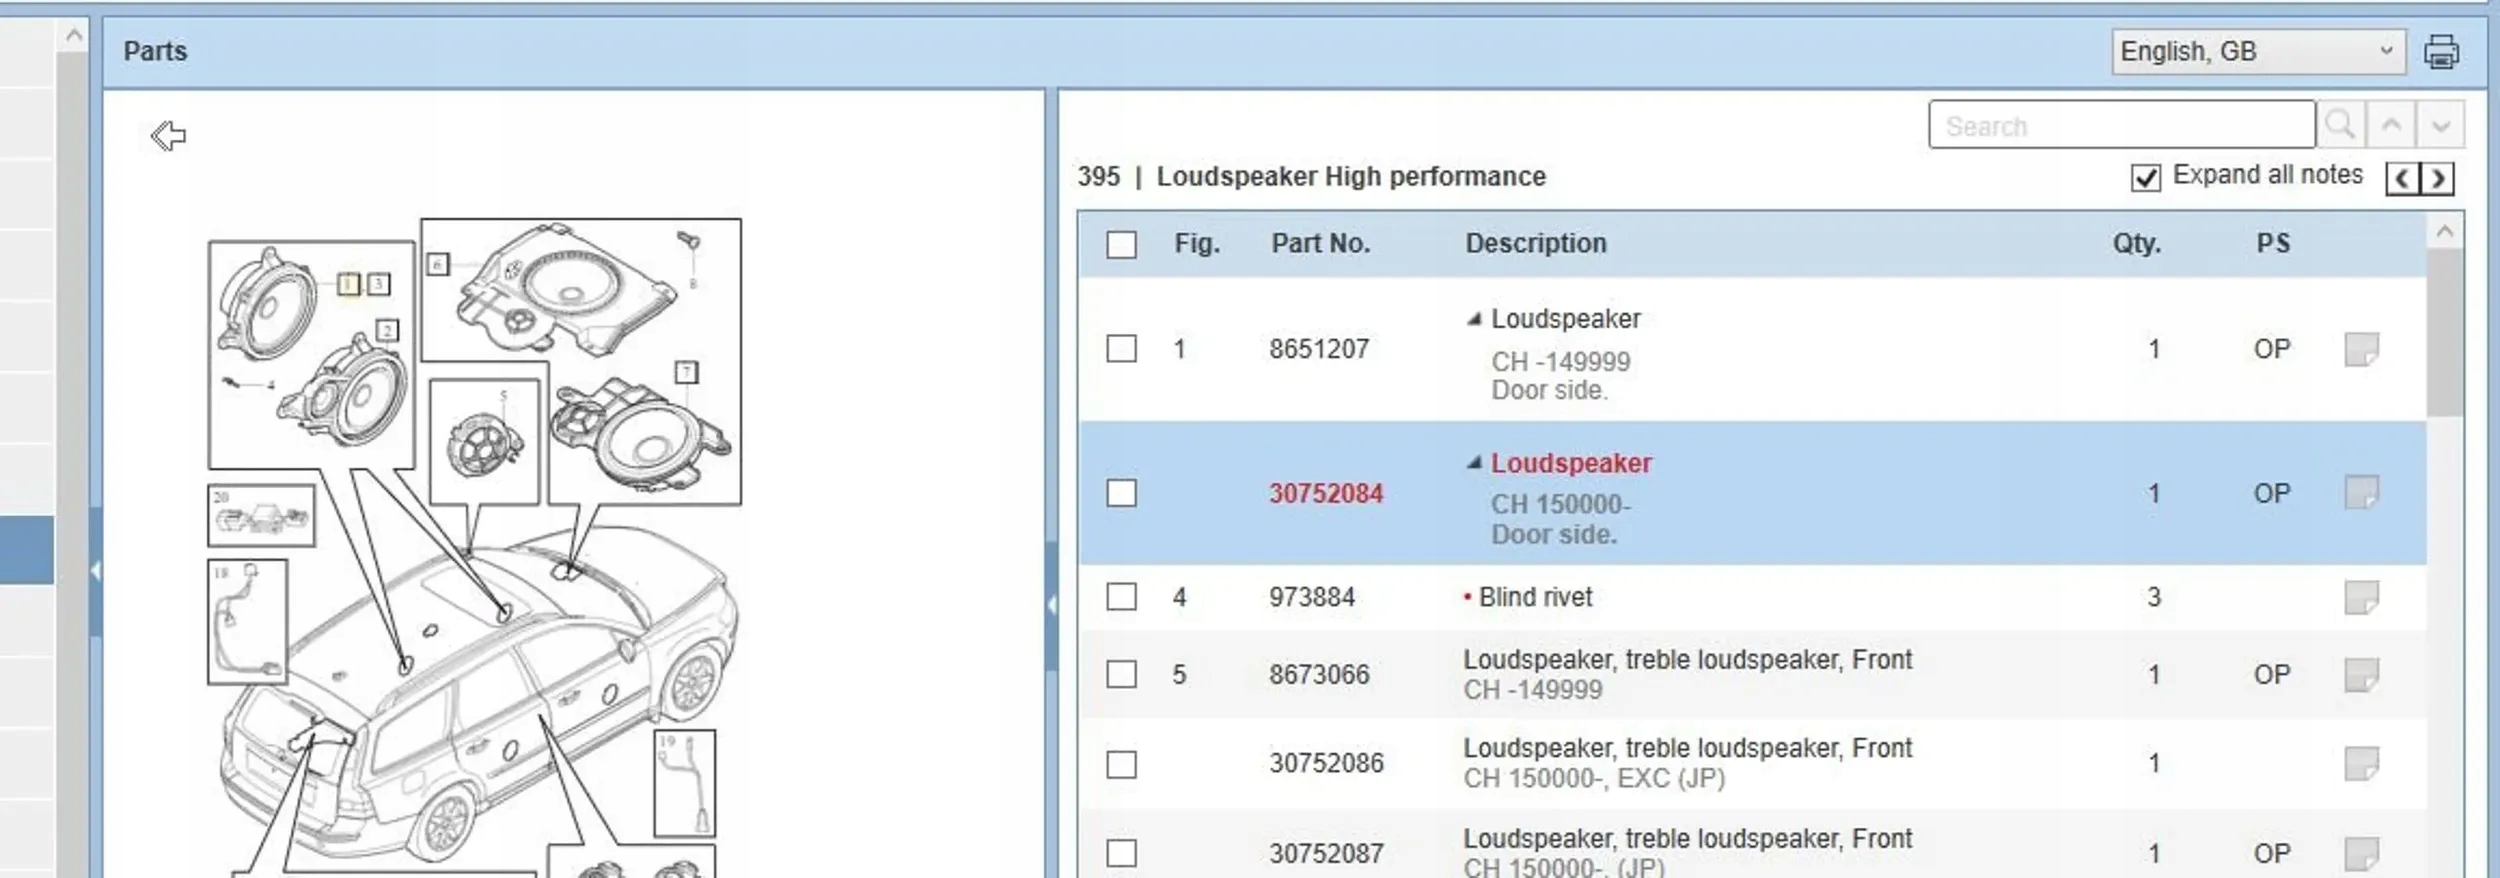Image resolution: width=2500 pixels, height=878 pixels.
Task: Untick the Expand all notes checkbox
Action: [x=2146, y=177]
